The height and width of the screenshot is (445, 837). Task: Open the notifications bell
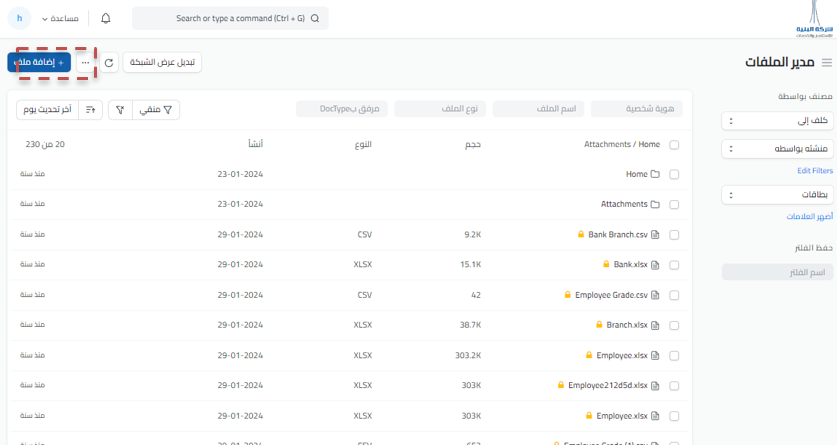106,19
